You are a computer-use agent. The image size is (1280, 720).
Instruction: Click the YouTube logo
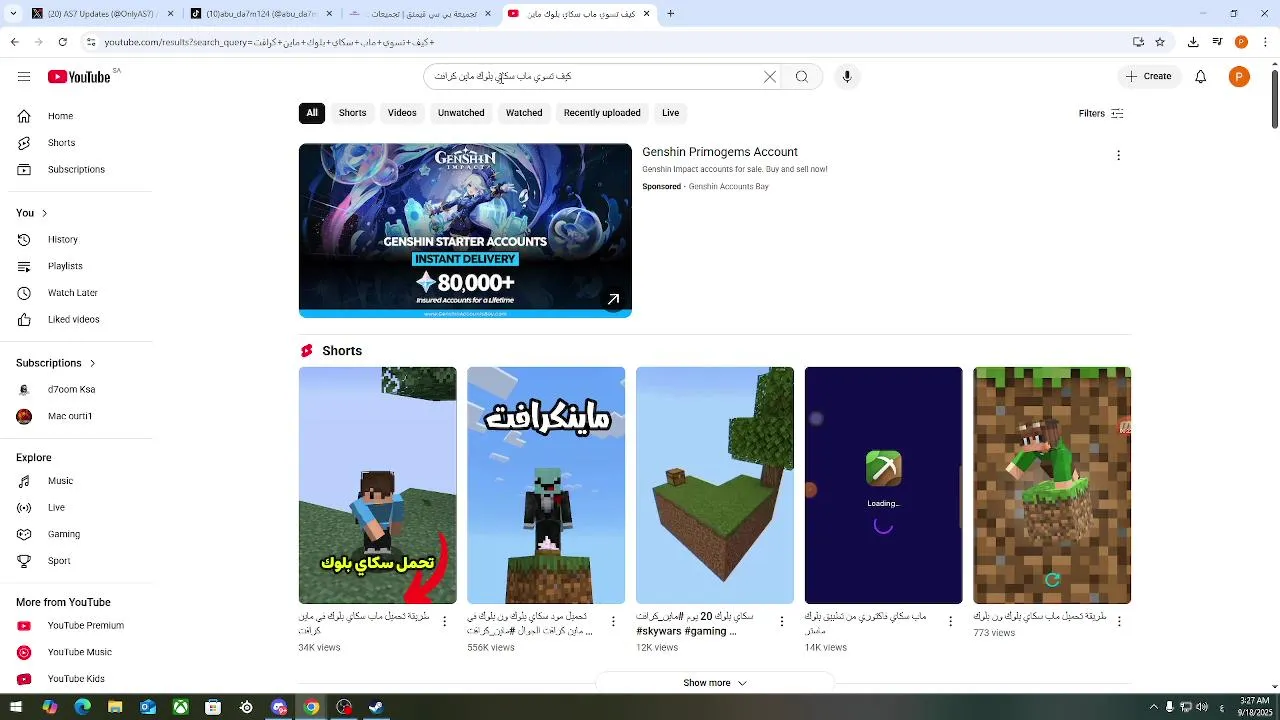[80, 77]
